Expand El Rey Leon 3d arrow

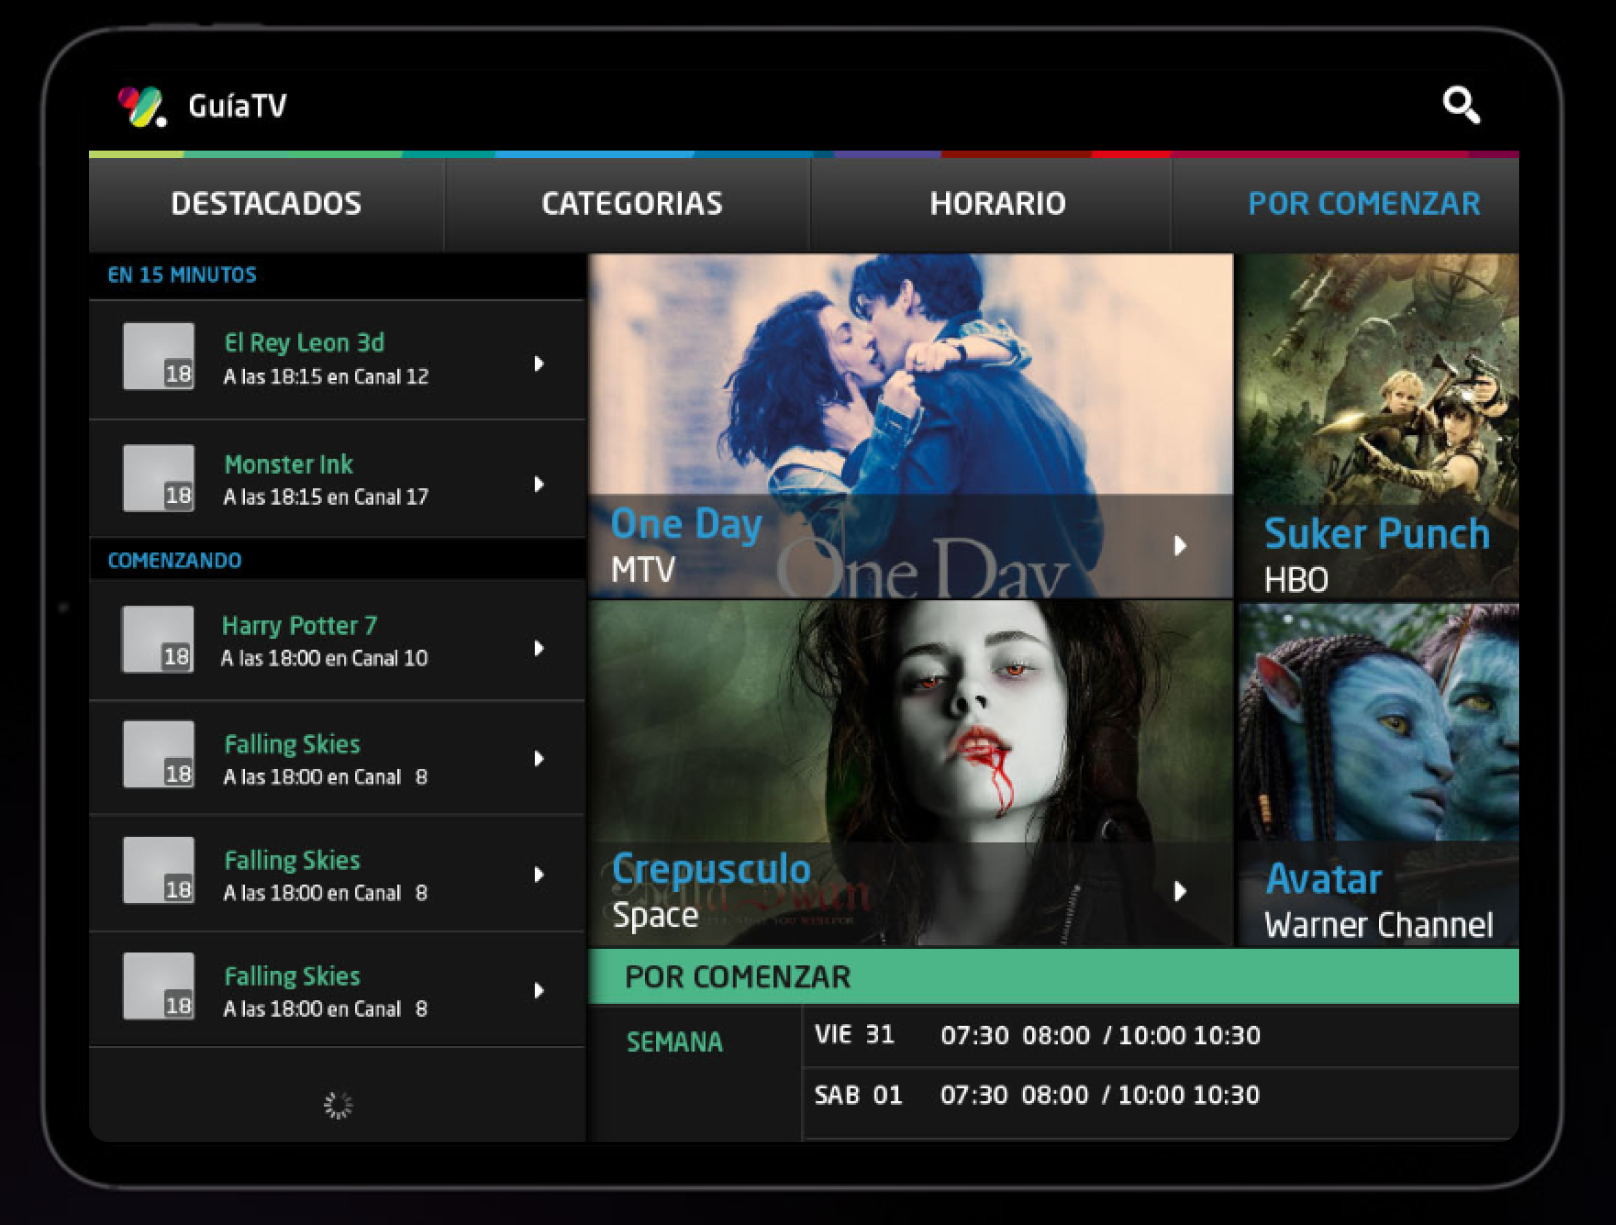pos(539,363)
